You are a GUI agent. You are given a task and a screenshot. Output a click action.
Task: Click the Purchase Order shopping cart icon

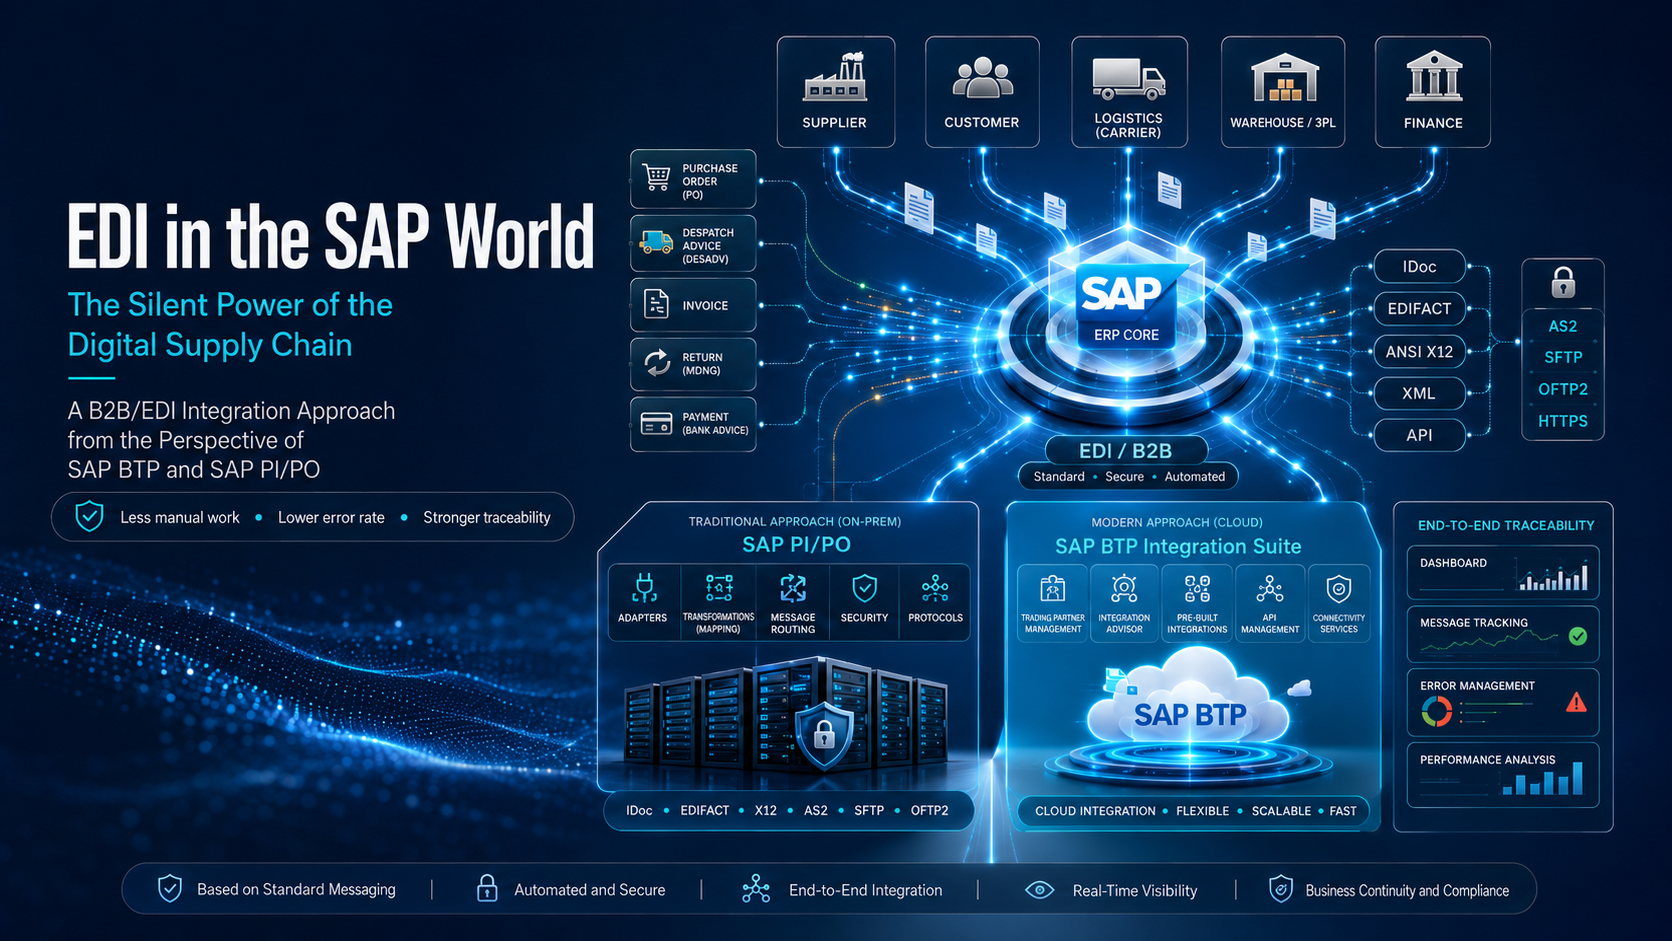click(x=657, y=178)
